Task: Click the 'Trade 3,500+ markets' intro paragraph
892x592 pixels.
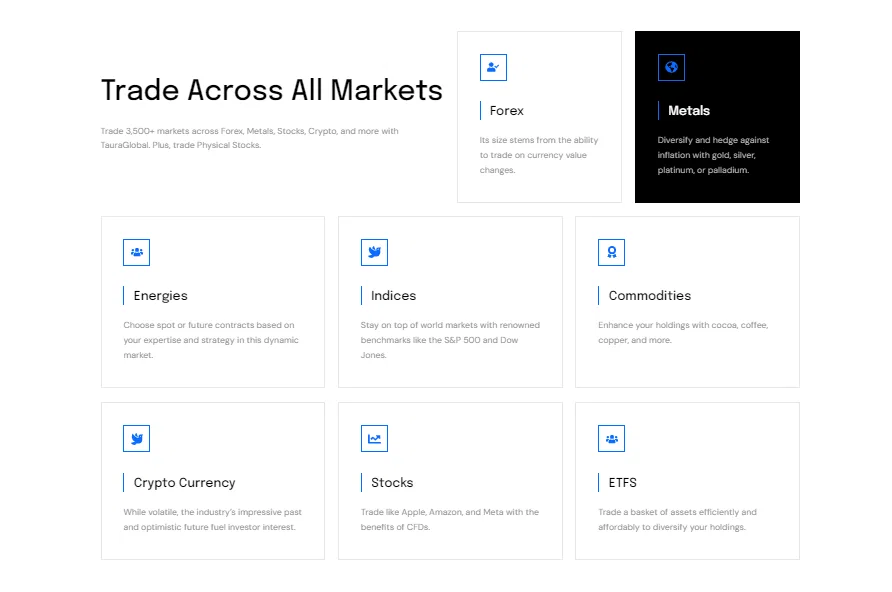Action: 250,138
